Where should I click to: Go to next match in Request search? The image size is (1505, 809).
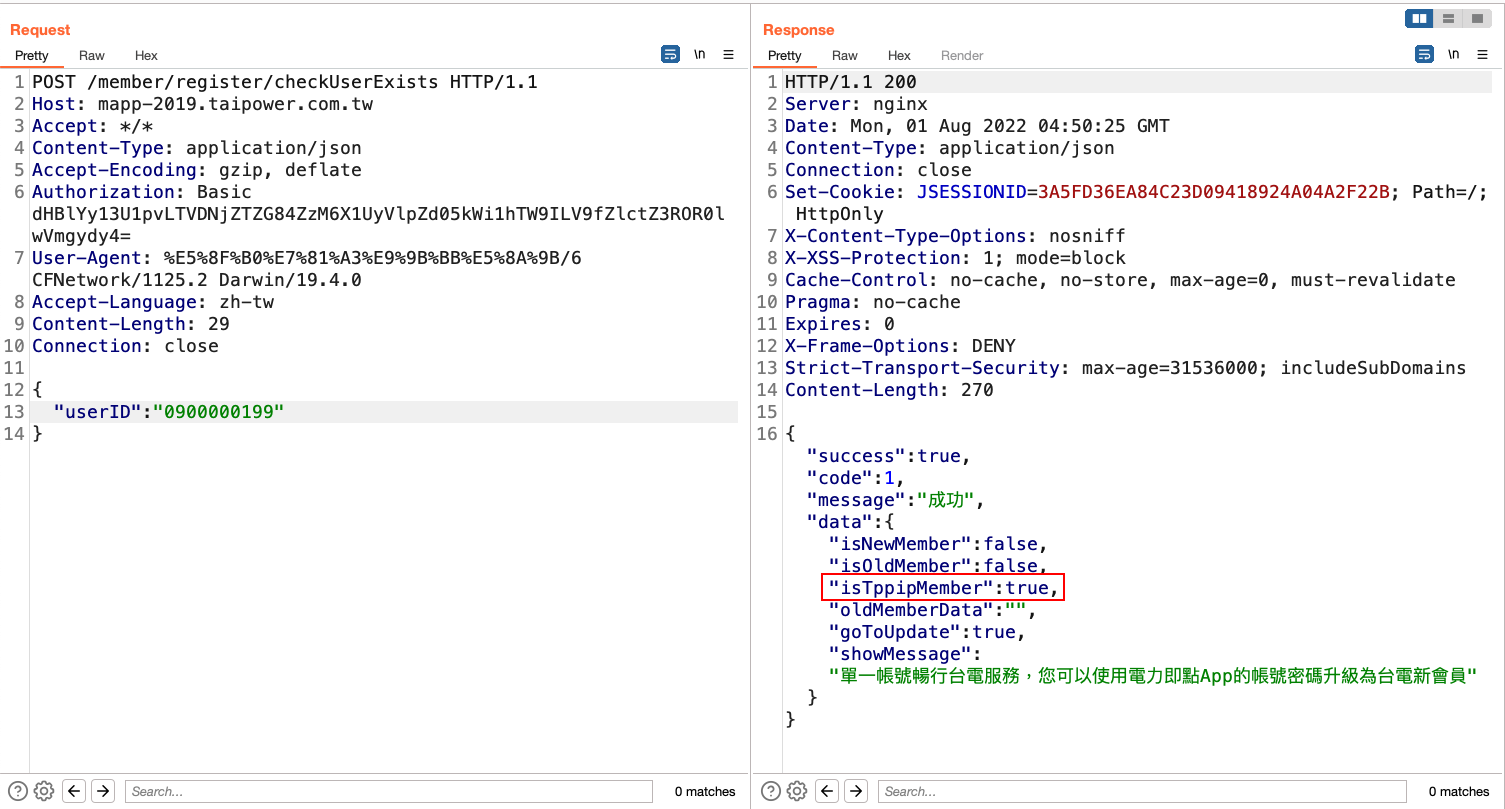click(103, 791)
